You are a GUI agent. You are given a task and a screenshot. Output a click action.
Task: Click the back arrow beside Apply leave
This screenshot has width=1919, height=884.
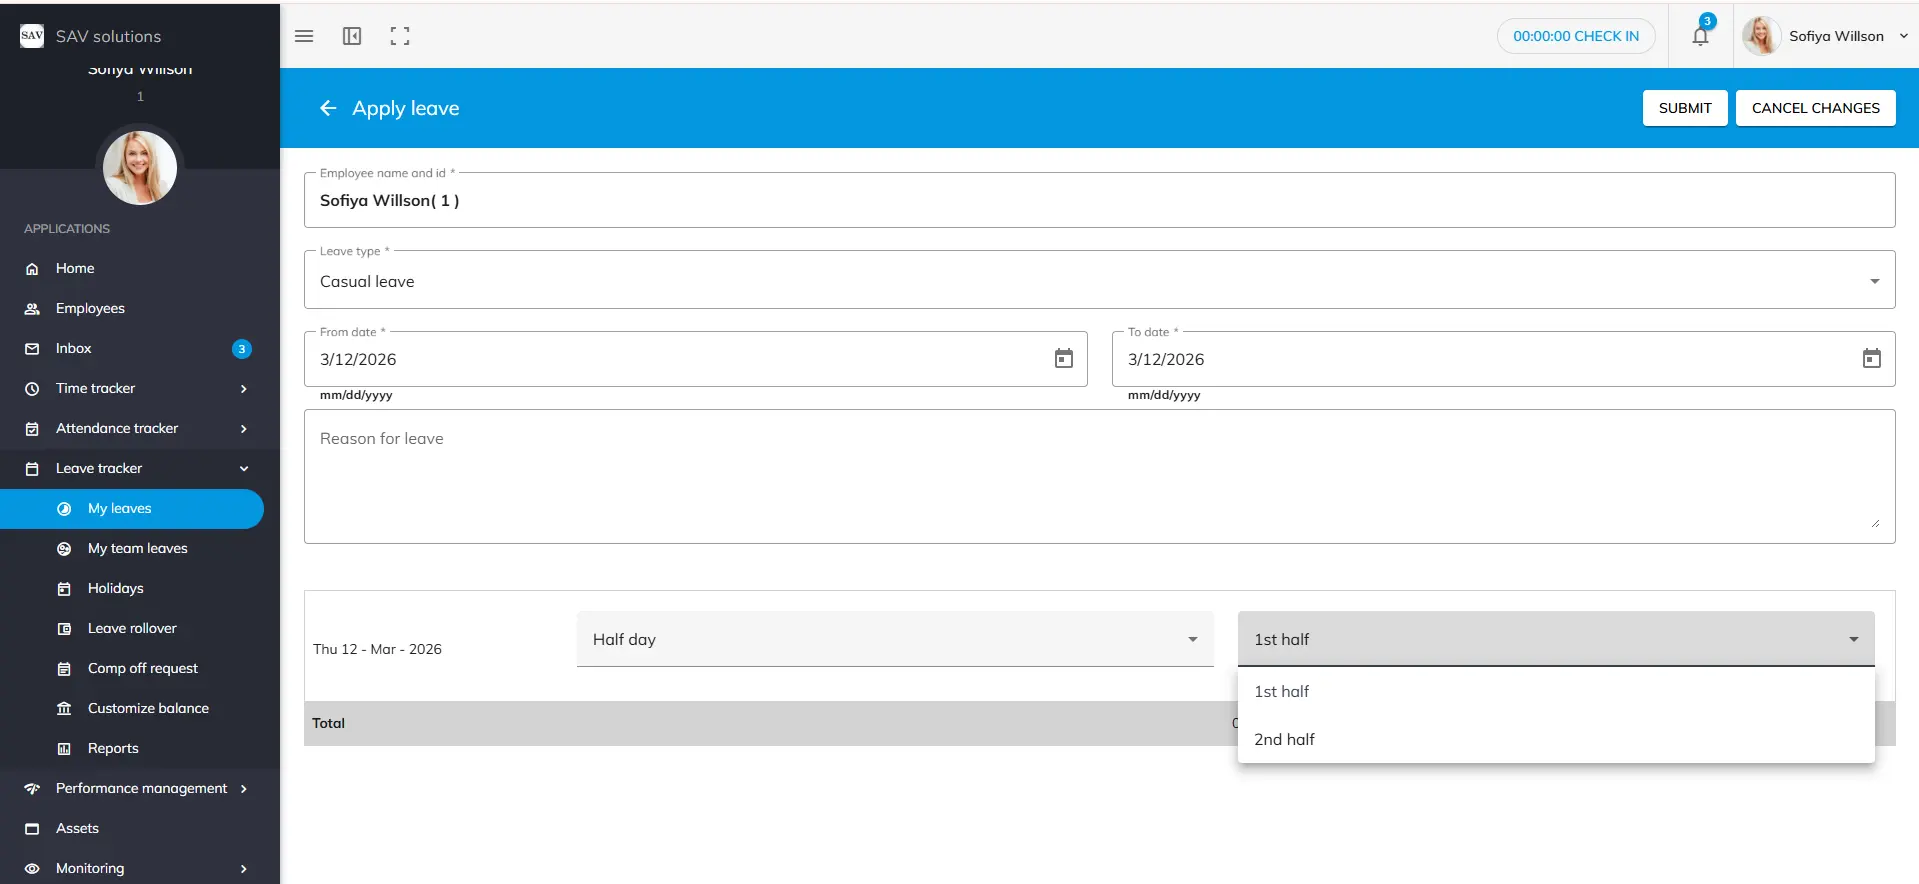point(328,108)
